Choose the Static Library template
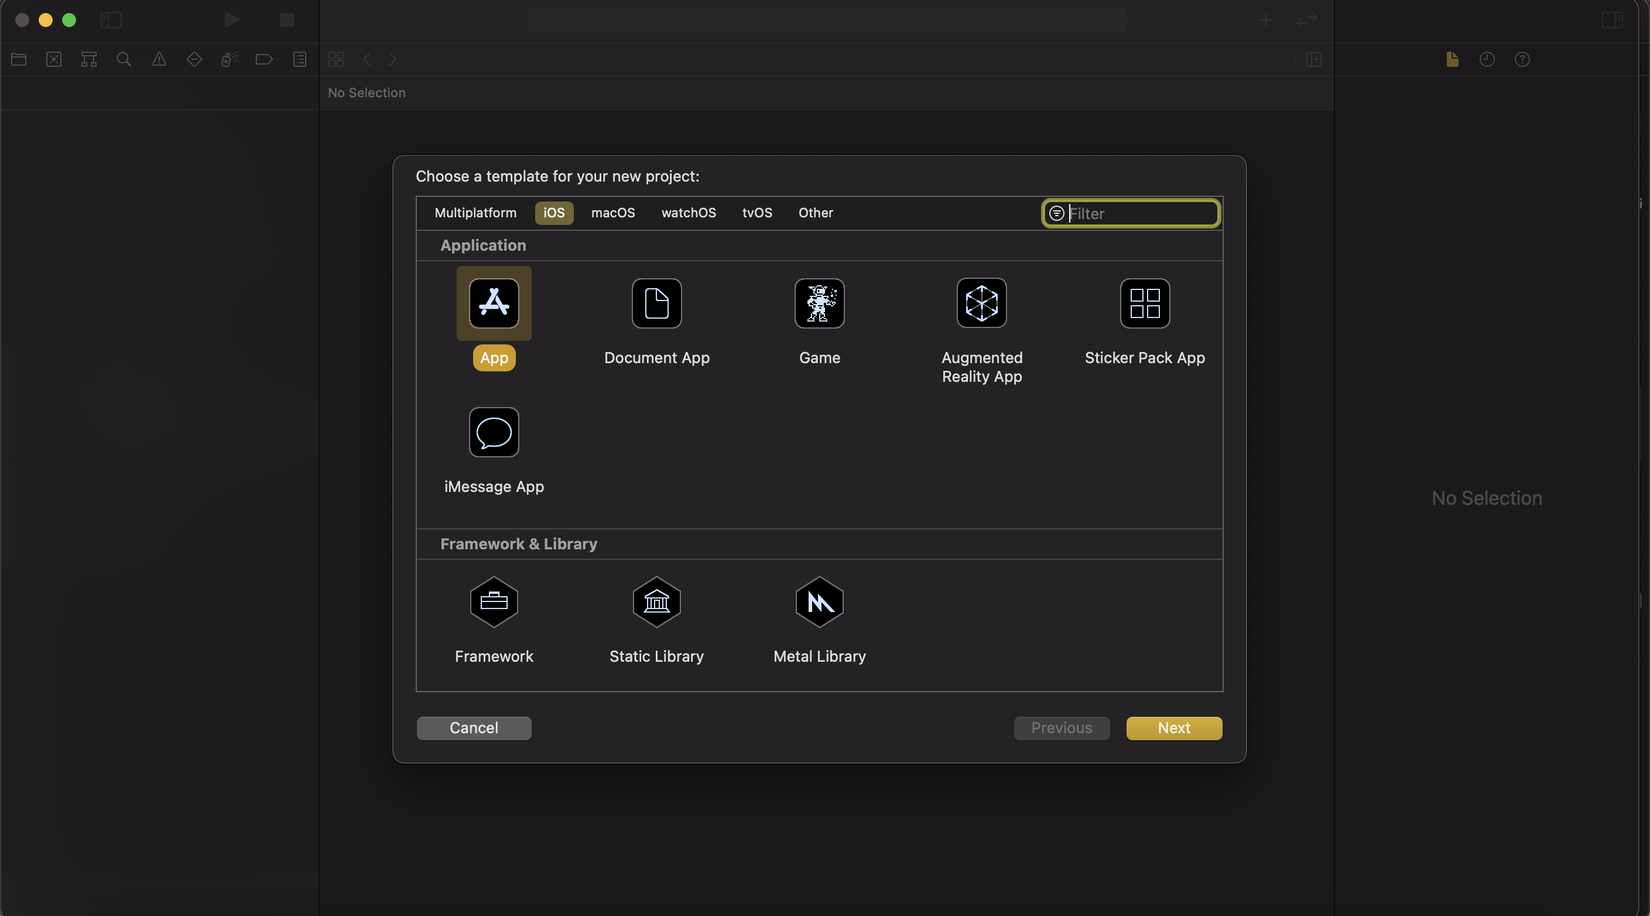The width and height of the screenshot is (1650, 916). 657,602
